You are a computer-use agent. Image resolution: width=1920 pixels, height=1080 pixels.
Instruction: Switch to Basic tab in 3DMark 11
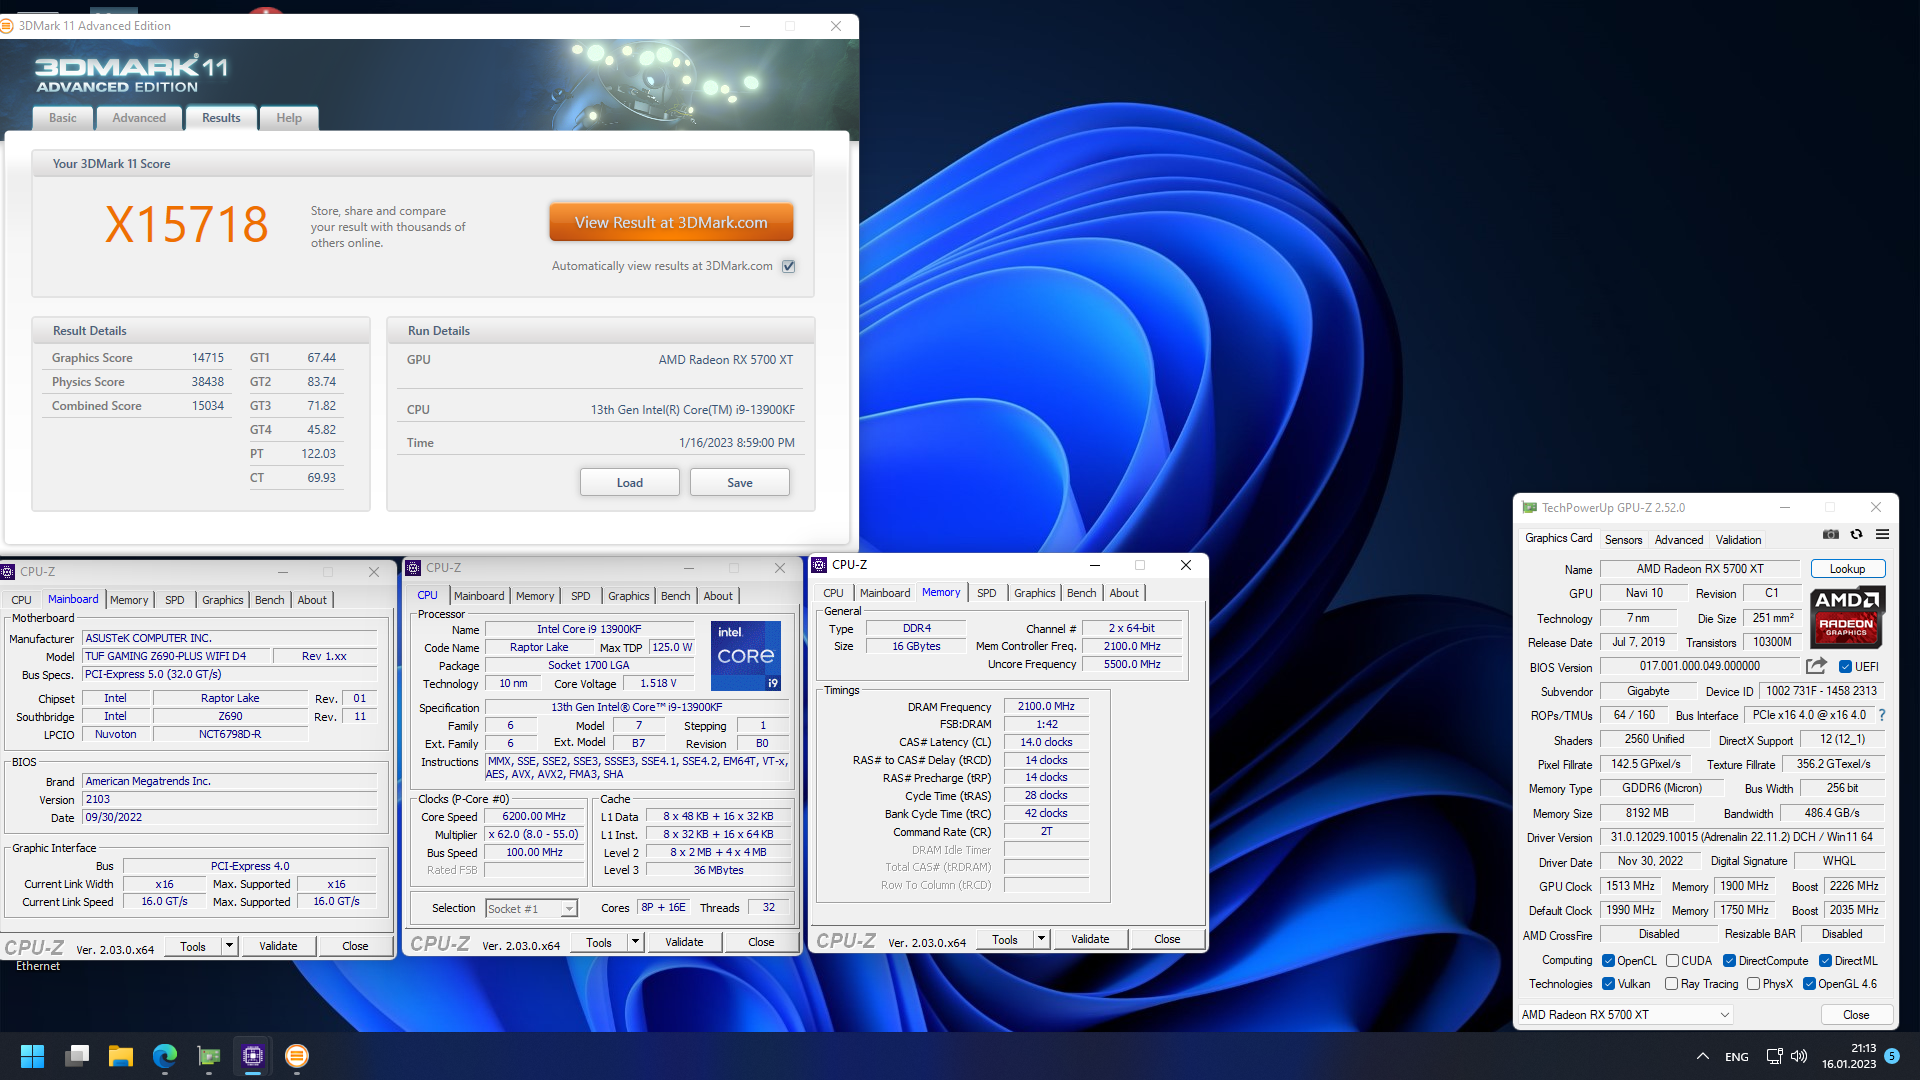tap(63, 118)
